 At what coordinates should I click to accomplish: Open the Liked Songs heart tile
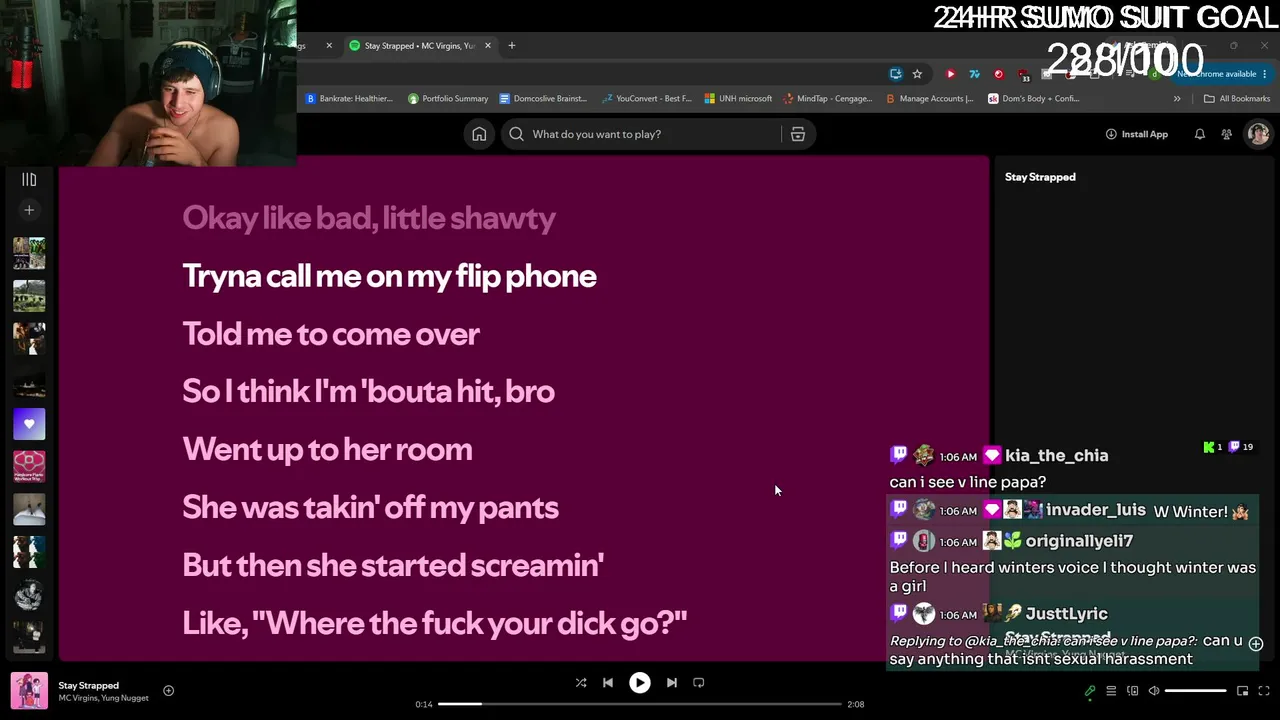pos(29,424)
